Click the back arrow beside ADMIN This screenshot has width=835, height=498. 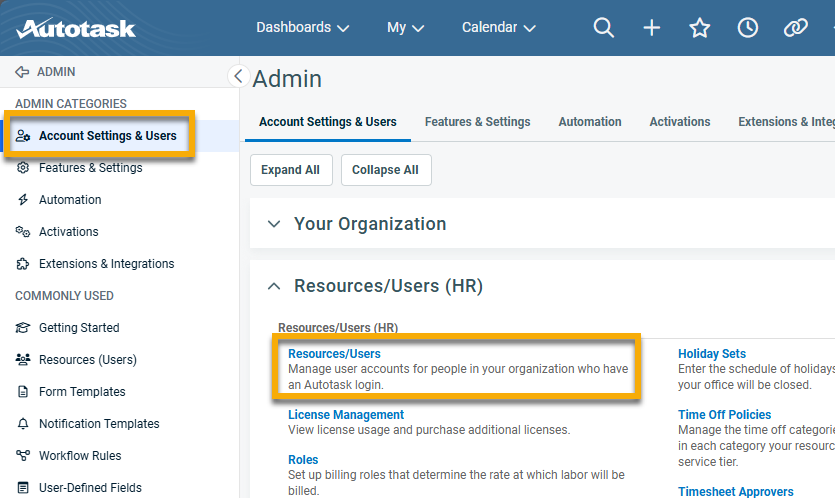(22, 72)
